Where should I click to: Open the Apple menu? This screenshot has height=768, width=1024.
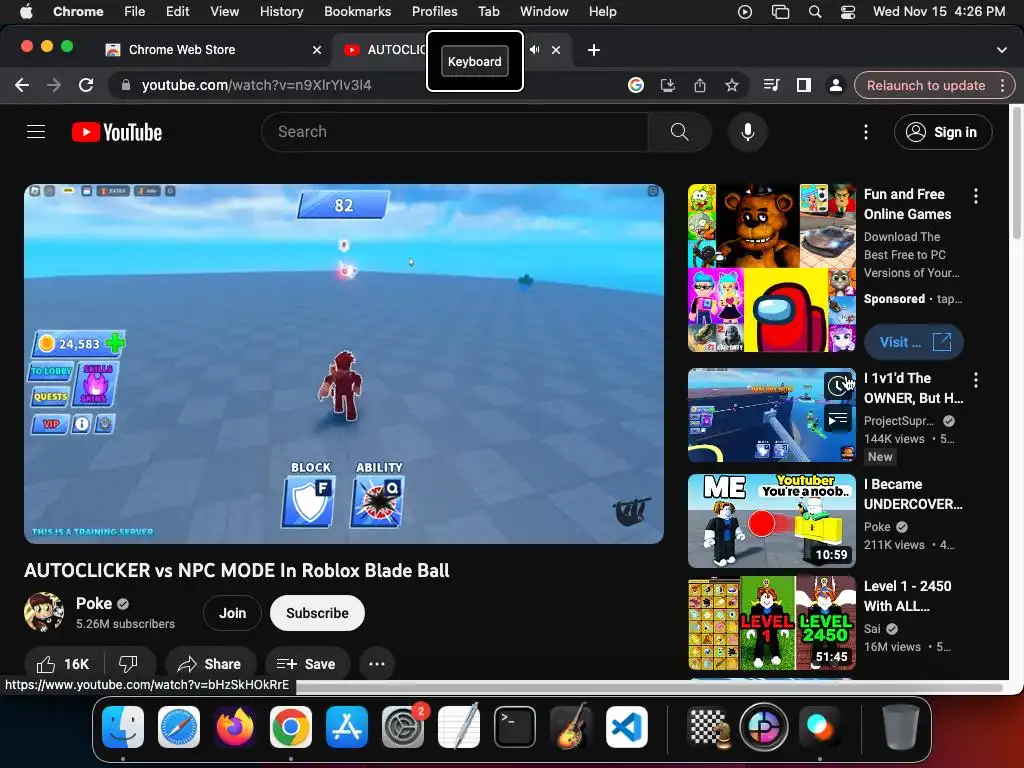click(26, 12)
